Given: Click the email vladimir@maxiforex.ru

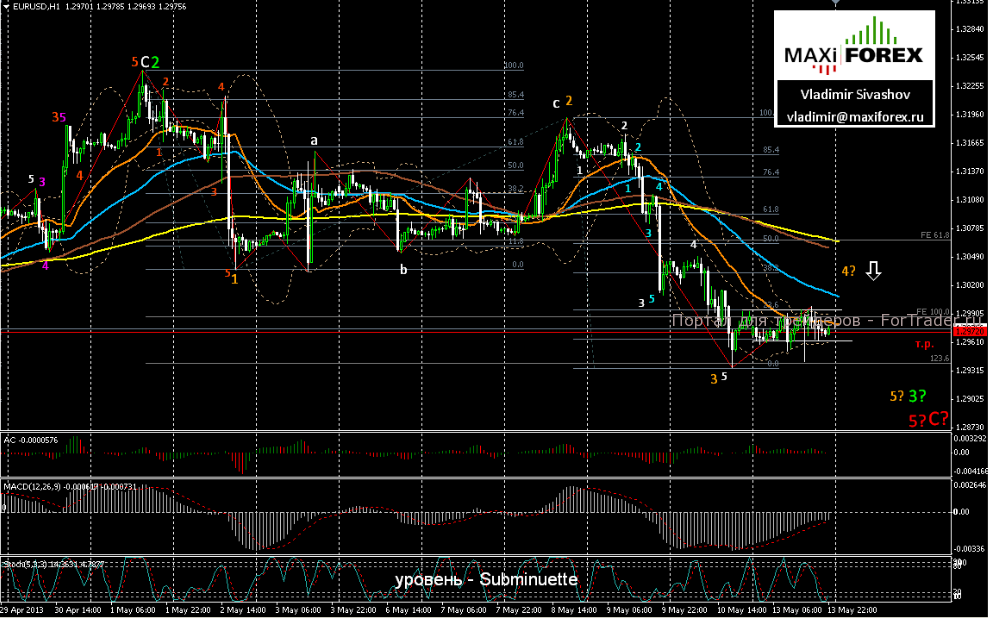Looking at the screenshot, I should (855, 117).
